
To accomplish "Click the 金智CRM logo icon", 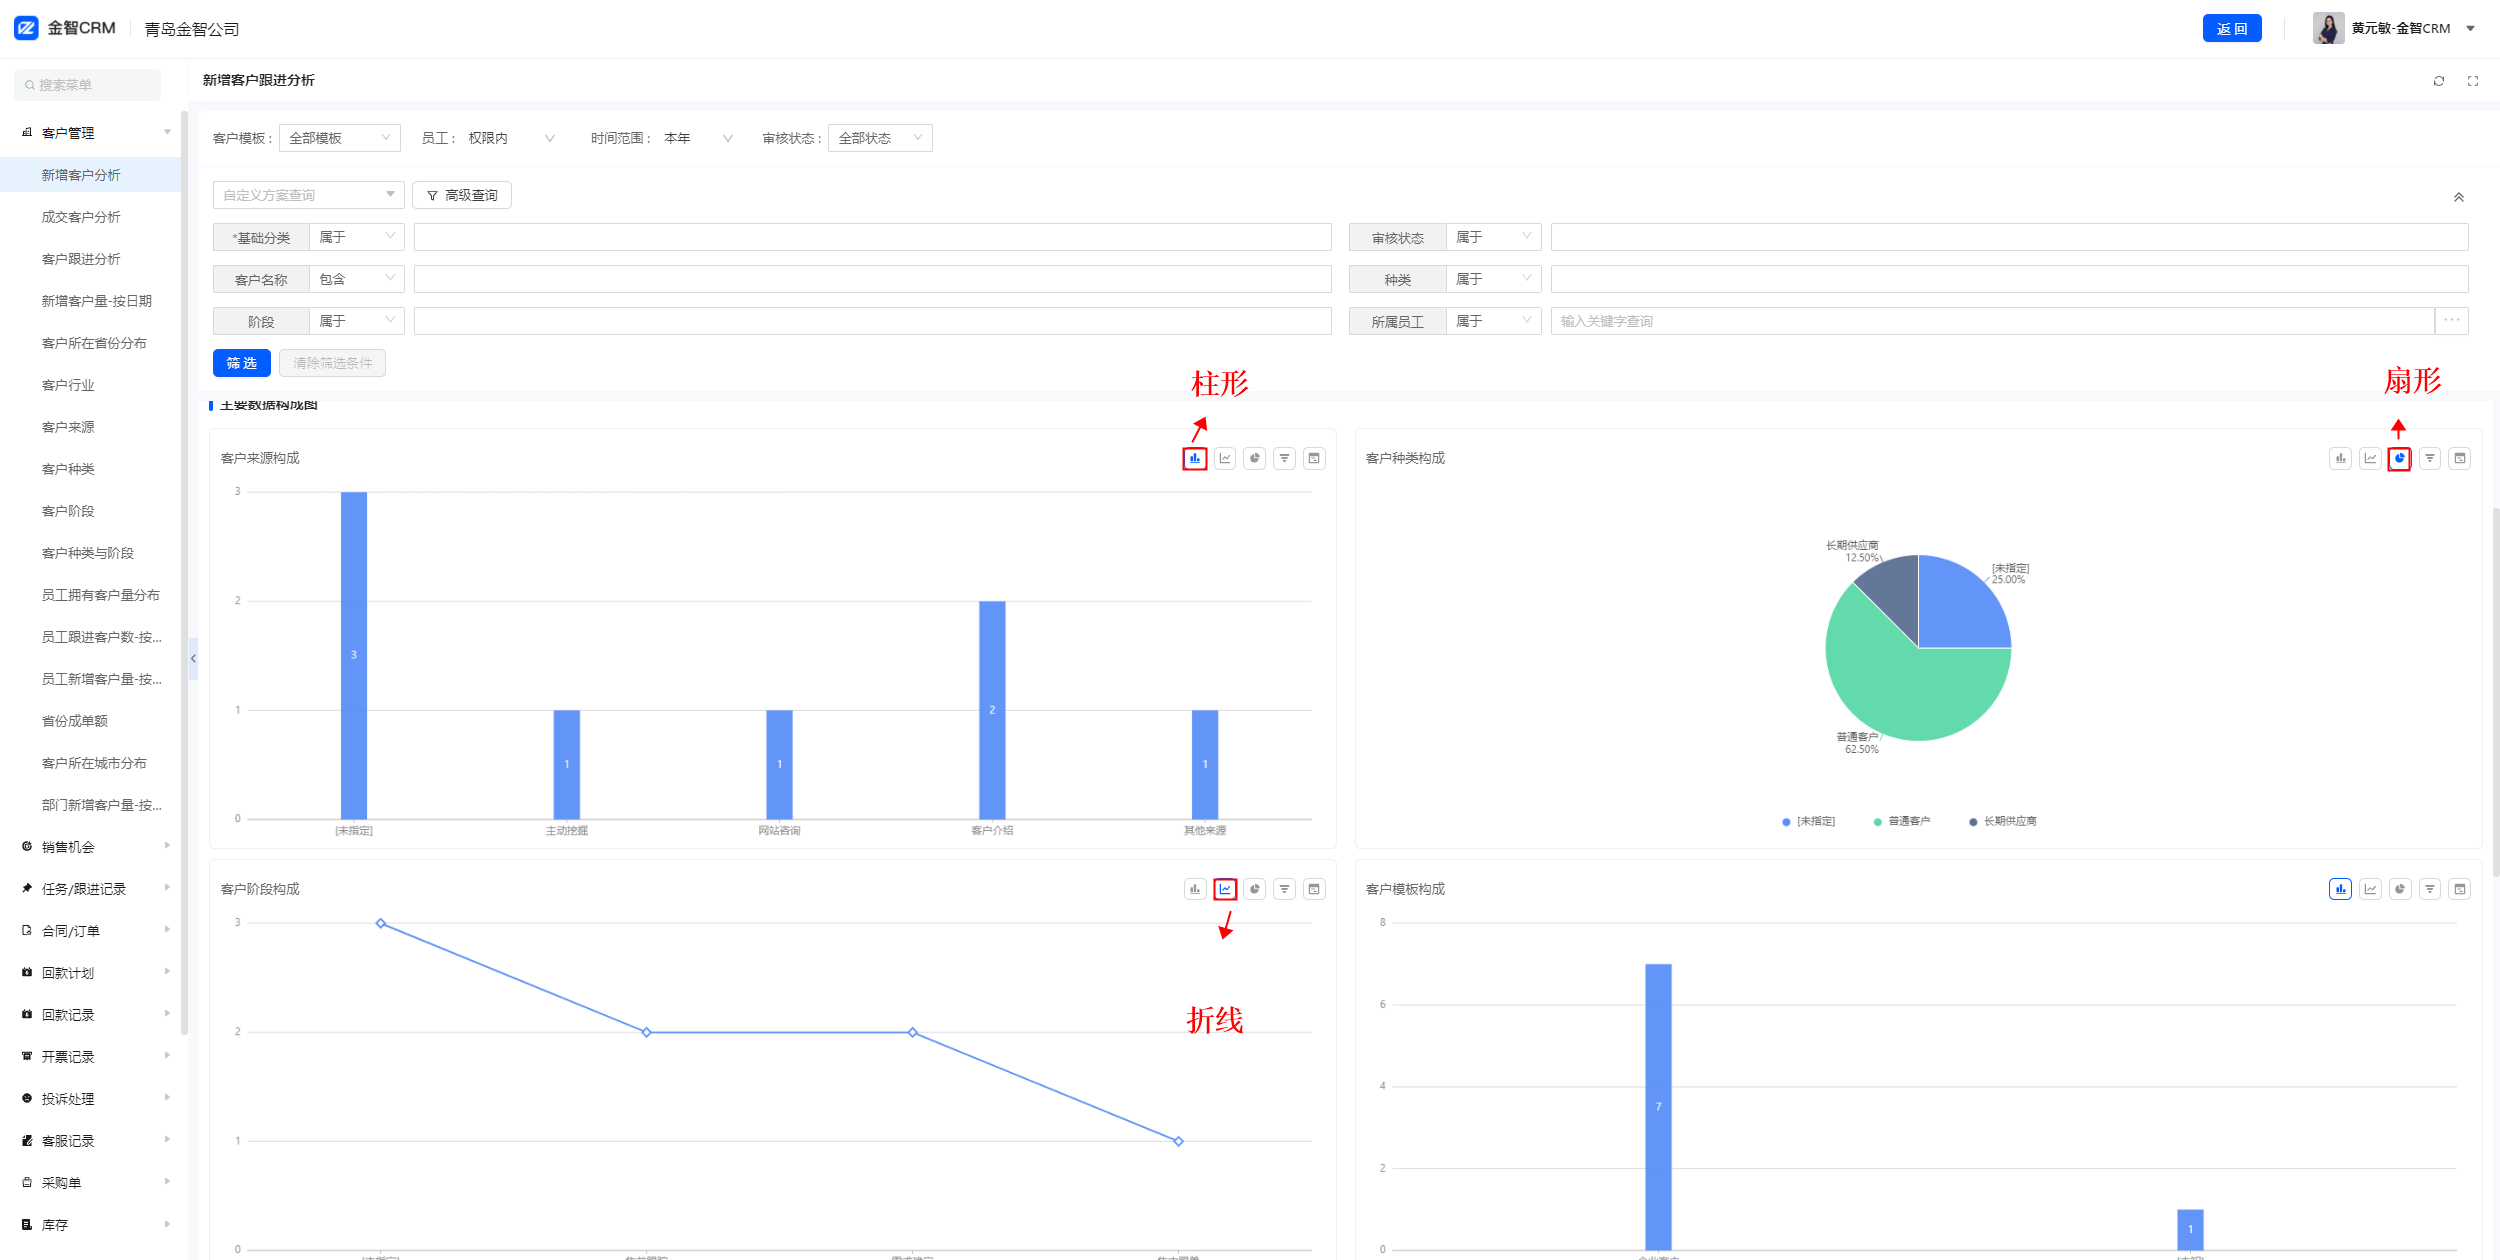I will 26,28.
